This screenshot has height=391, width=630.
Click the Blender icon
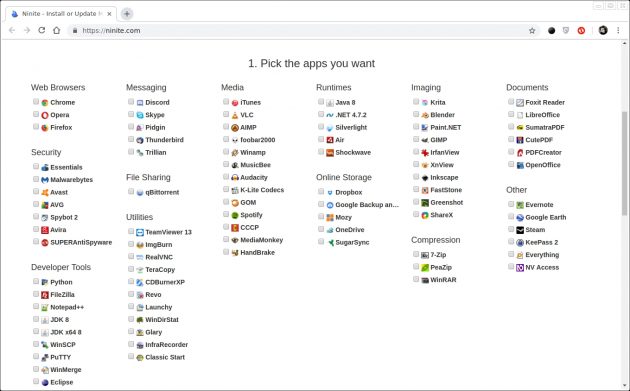click(x=425, y=115)
